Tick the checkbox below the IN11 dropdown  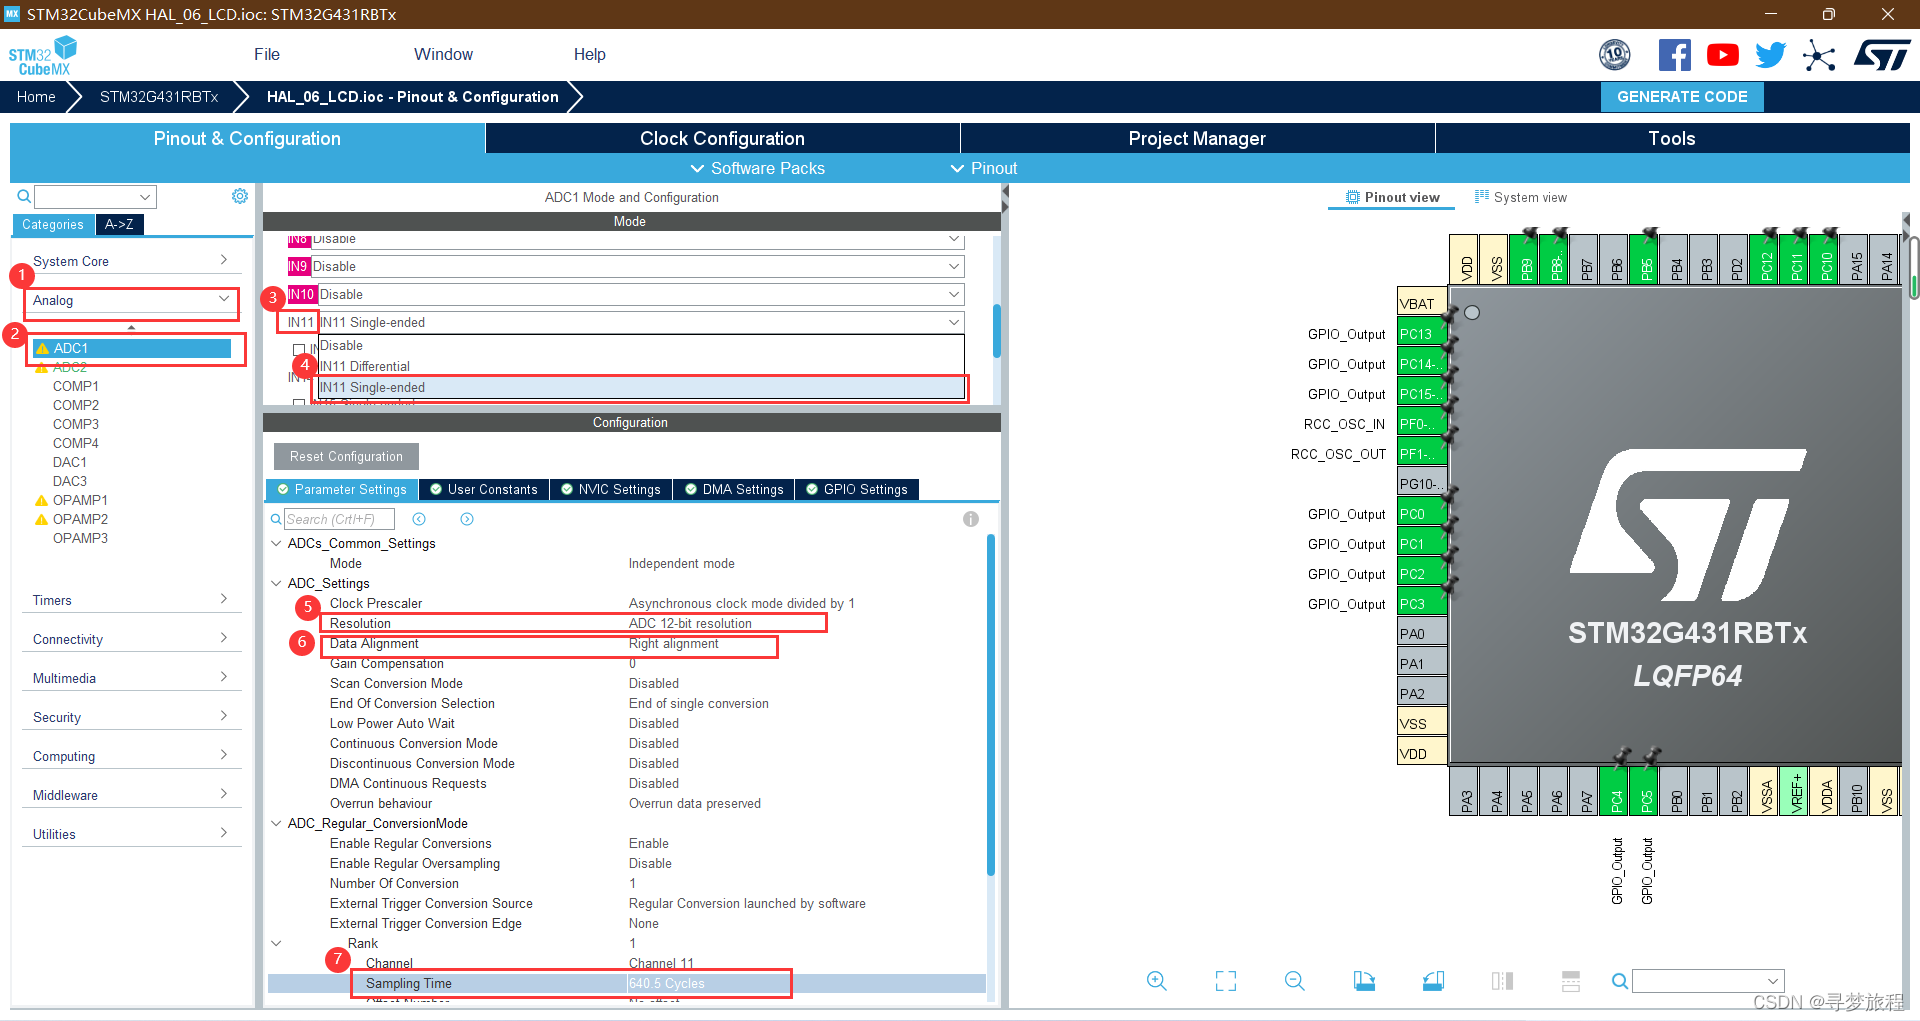[x=299, y=349]
